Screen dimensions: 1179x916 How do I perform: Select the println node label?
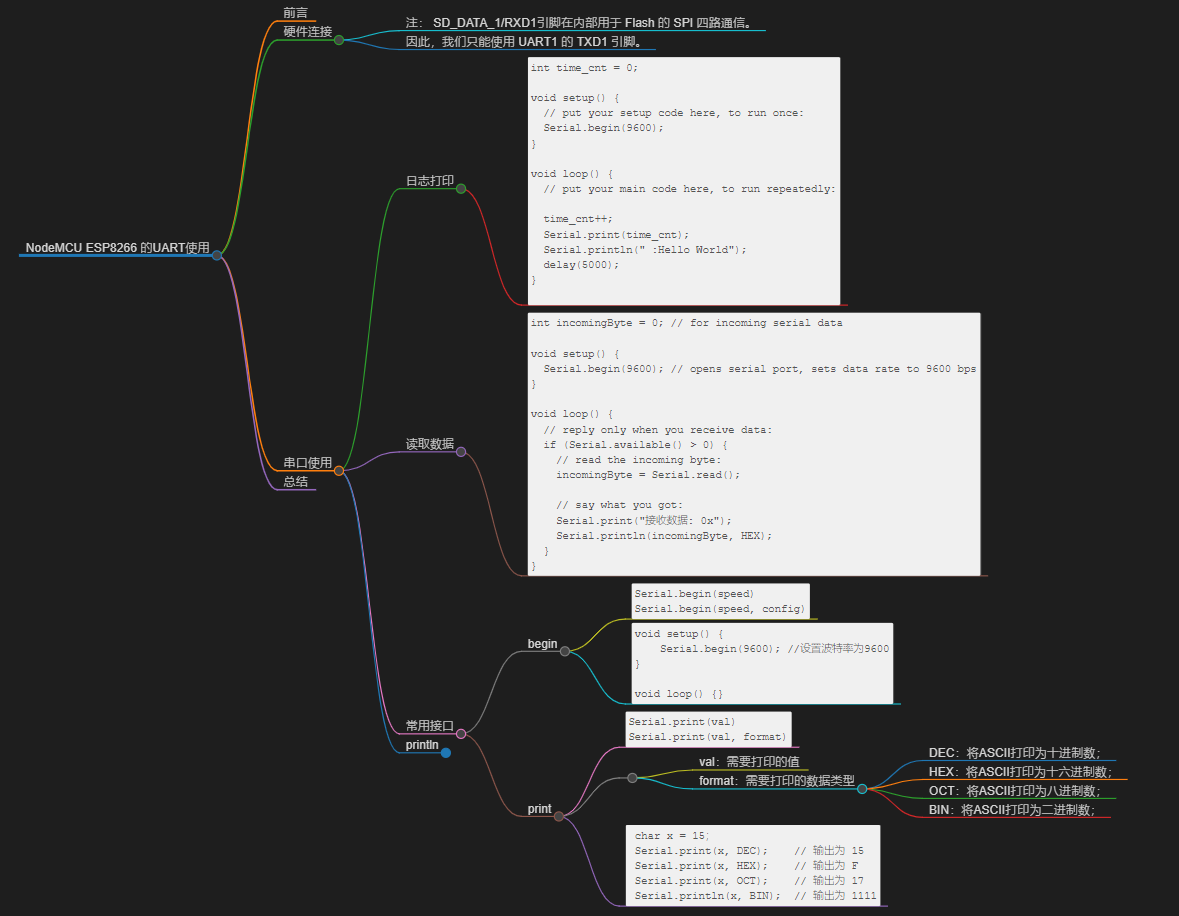[x=422, y=745]
